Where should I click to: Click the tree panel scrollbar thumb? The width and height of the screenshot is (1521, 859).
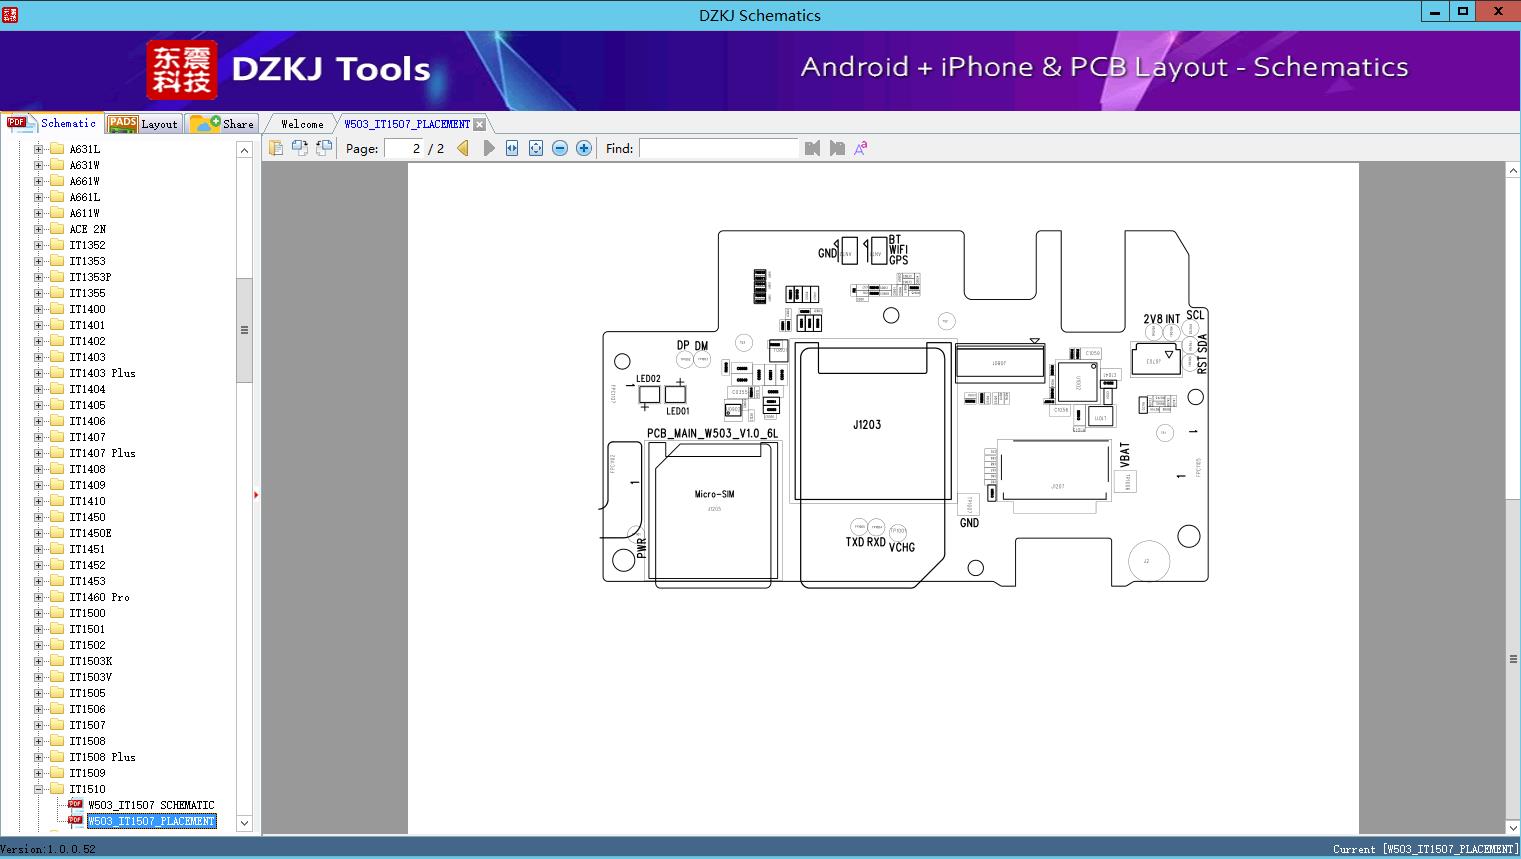tap(244, 330)
